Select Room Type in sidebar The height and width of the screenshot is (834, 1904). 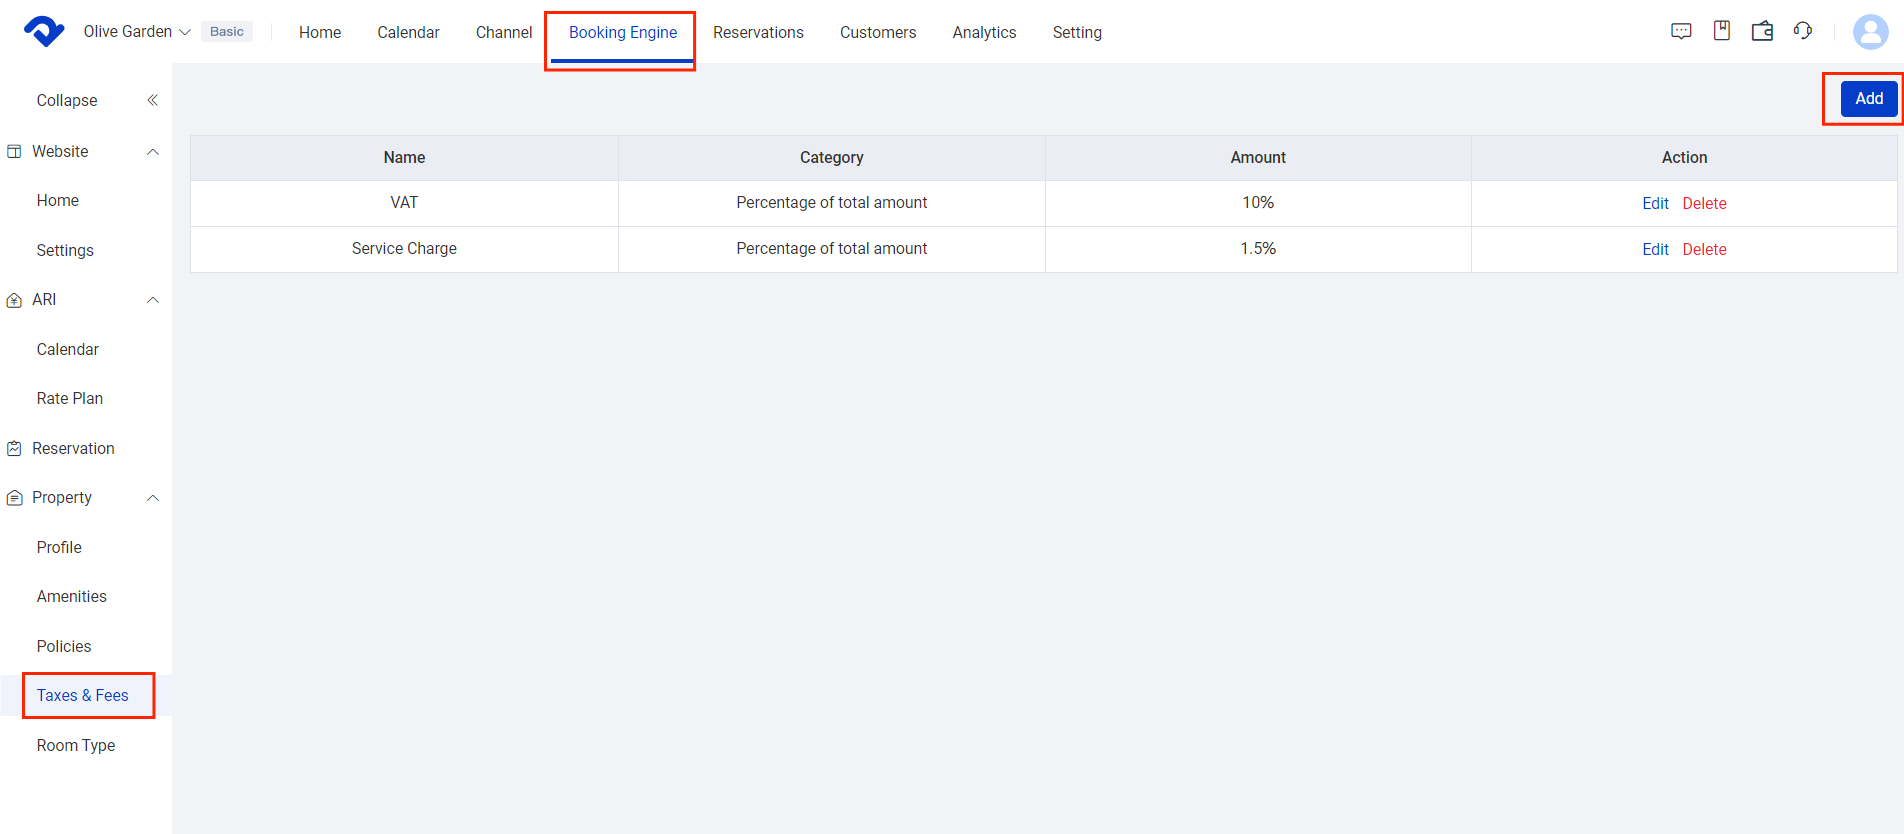point(76,745)
